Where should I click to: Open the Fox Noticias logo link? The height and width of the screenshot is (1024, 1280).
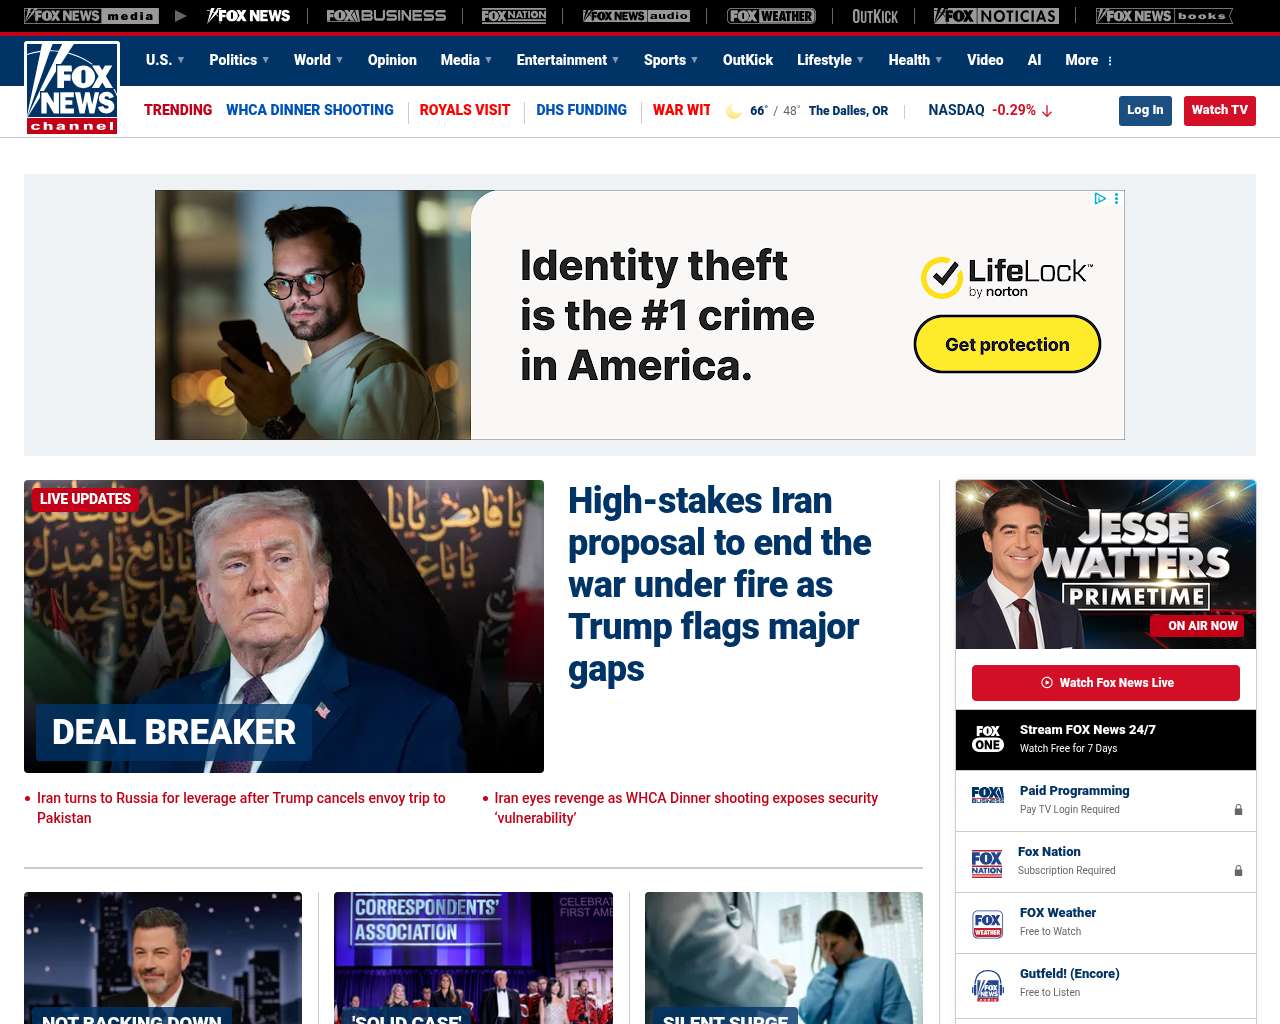click(996, 16)
